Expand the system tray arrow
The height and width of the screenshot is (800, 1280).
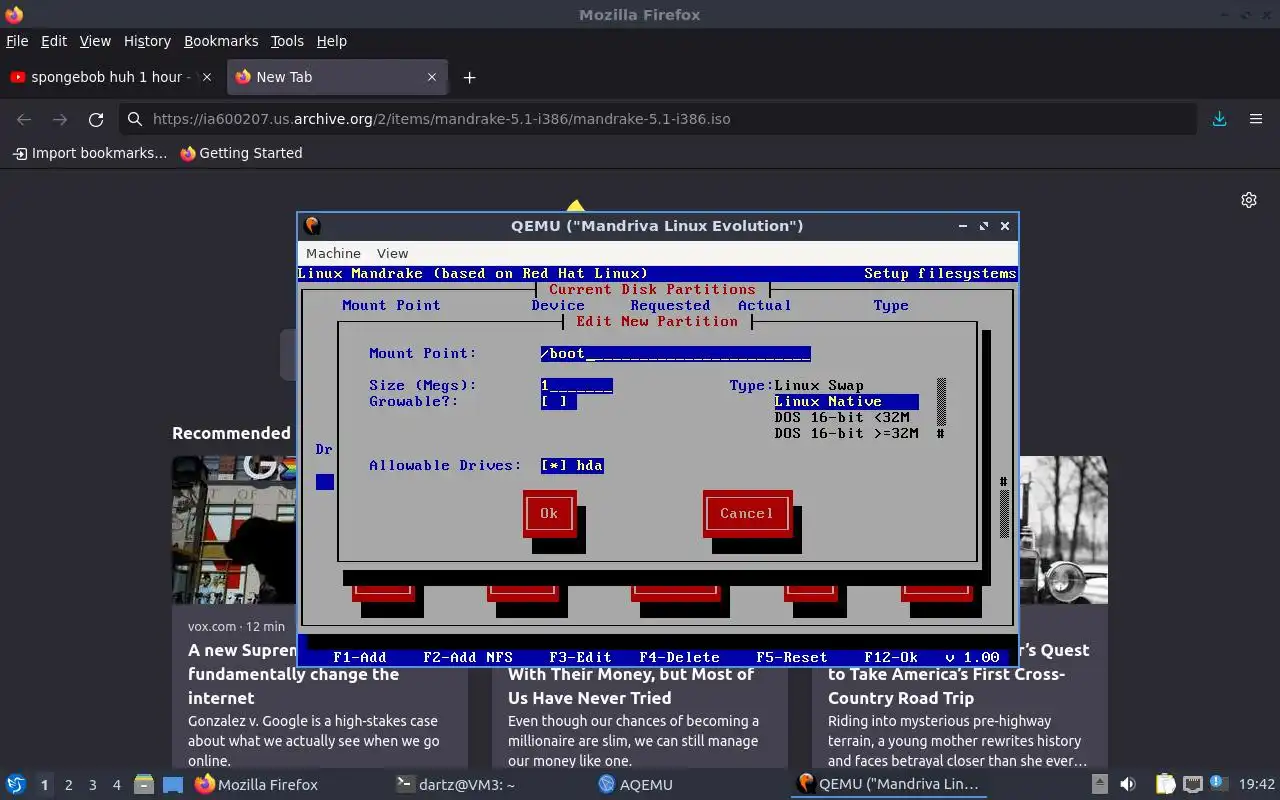1099,785
